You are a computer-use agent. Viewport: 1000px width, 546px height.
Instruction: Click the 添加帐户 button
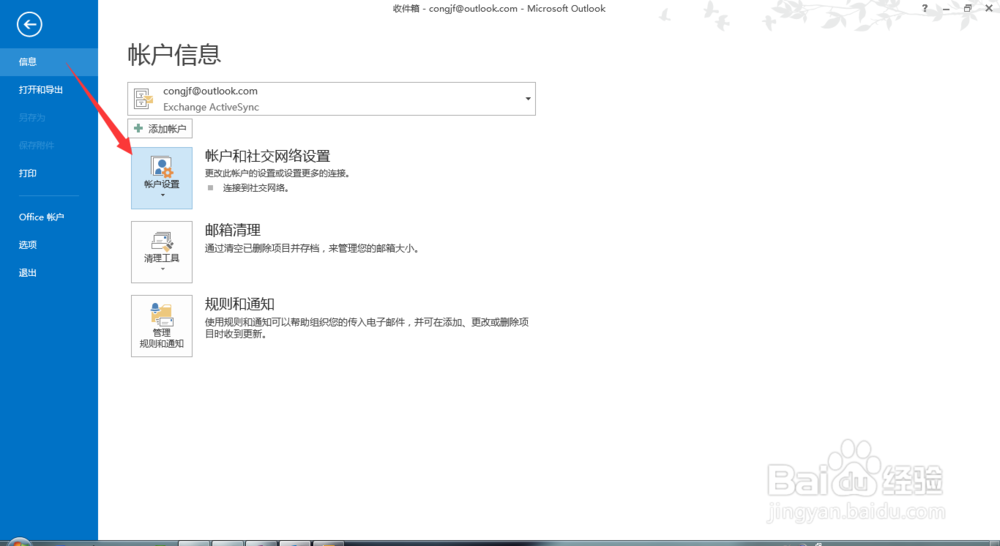pos(160,129)
